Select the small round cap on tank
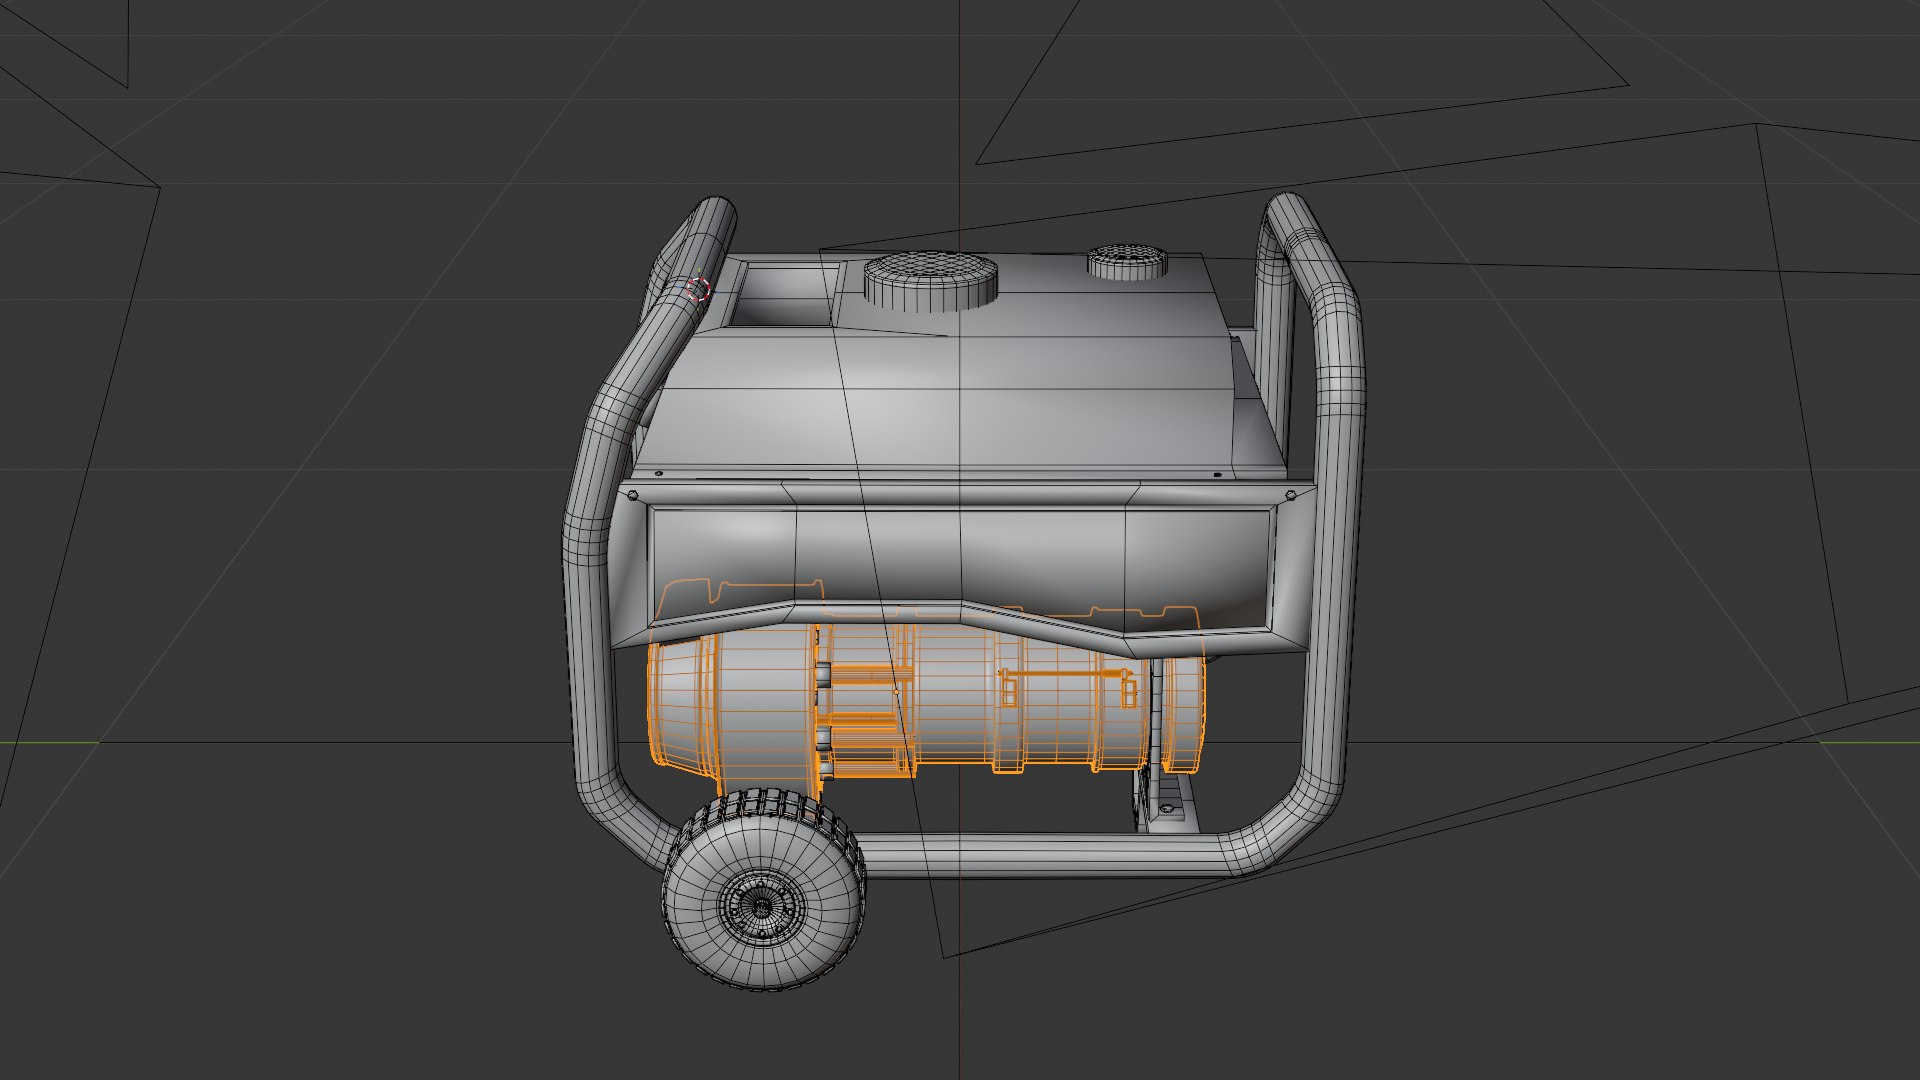 click(1128, 261)
